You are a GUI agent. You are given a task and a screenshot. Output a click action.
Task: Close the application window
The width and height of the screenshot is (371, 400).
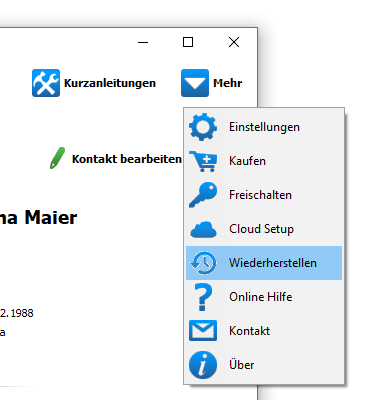234,42
